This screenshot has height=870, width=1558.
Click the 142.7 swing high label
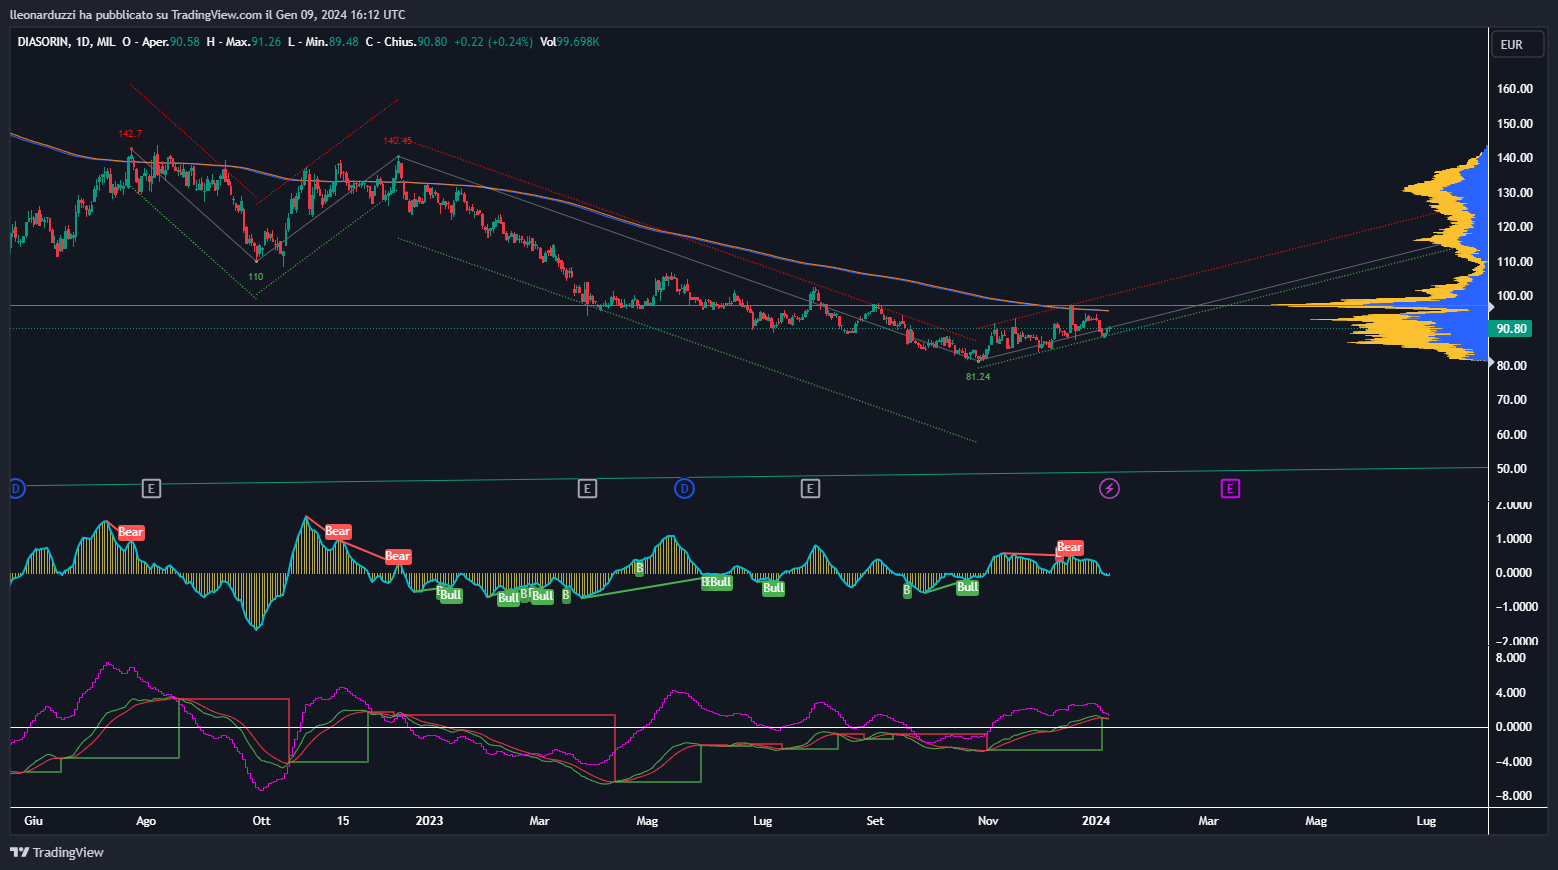[x=130, y=134]
